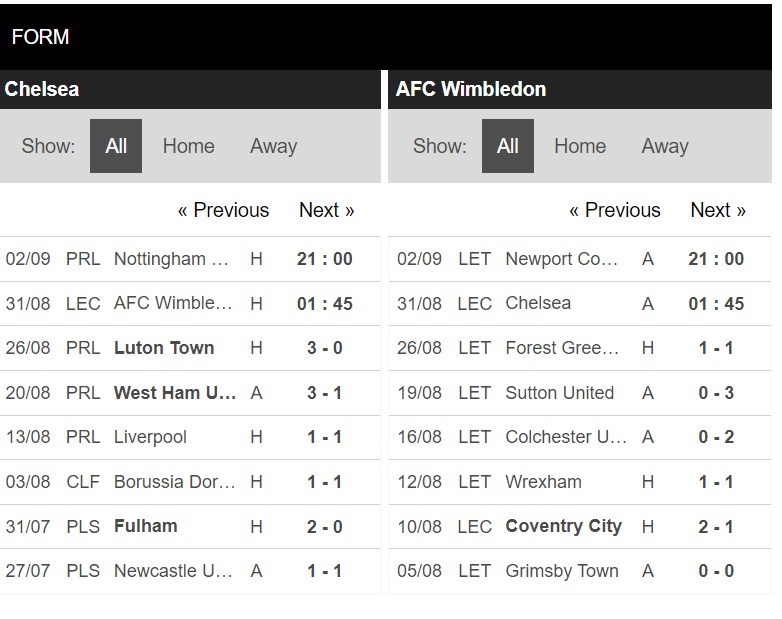Go to Previous Chelsea fixtures
The image size is (782, 619).
223,210
